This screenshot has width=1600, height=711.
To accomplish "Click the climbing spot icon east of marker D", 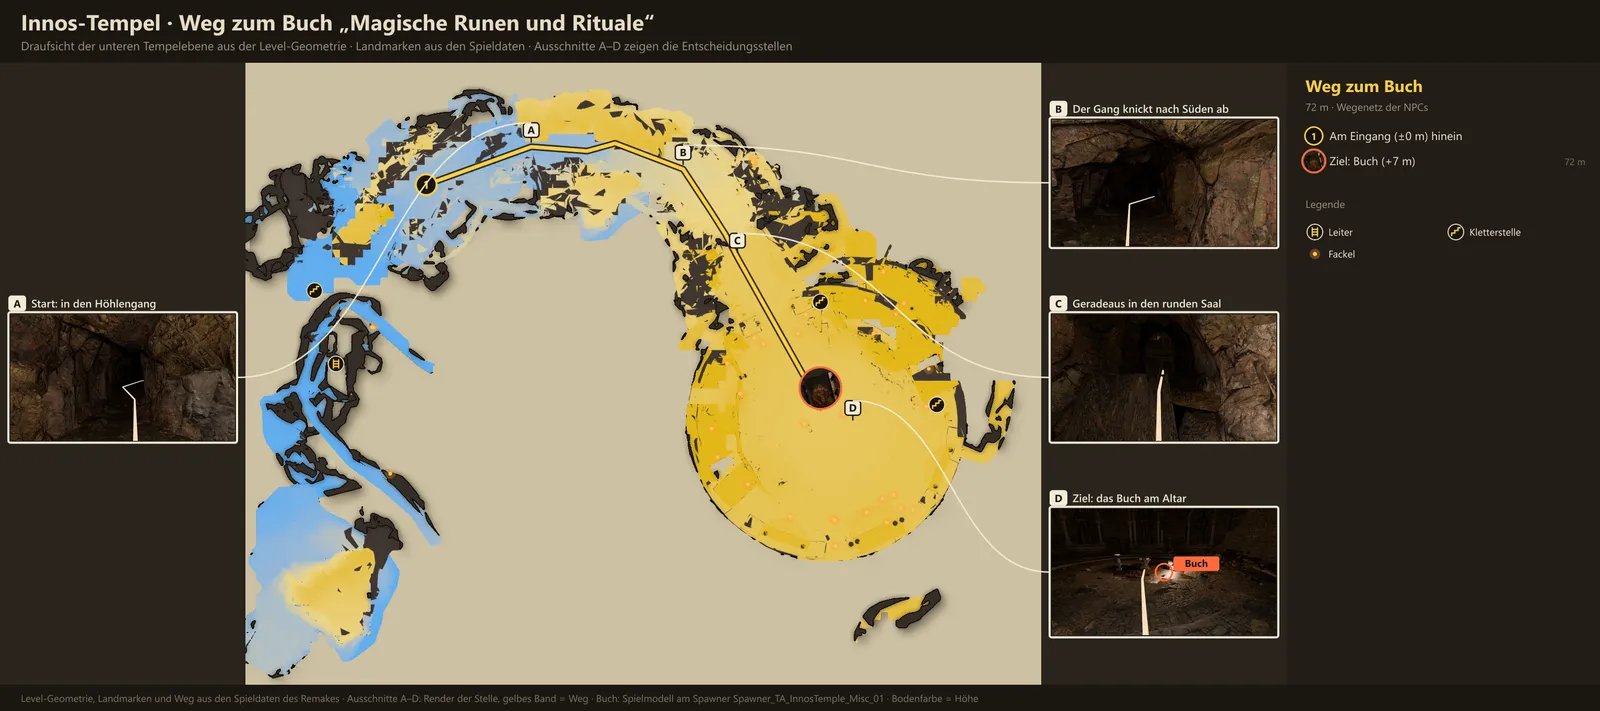I will pyautogui.click(x=937, y=404).
